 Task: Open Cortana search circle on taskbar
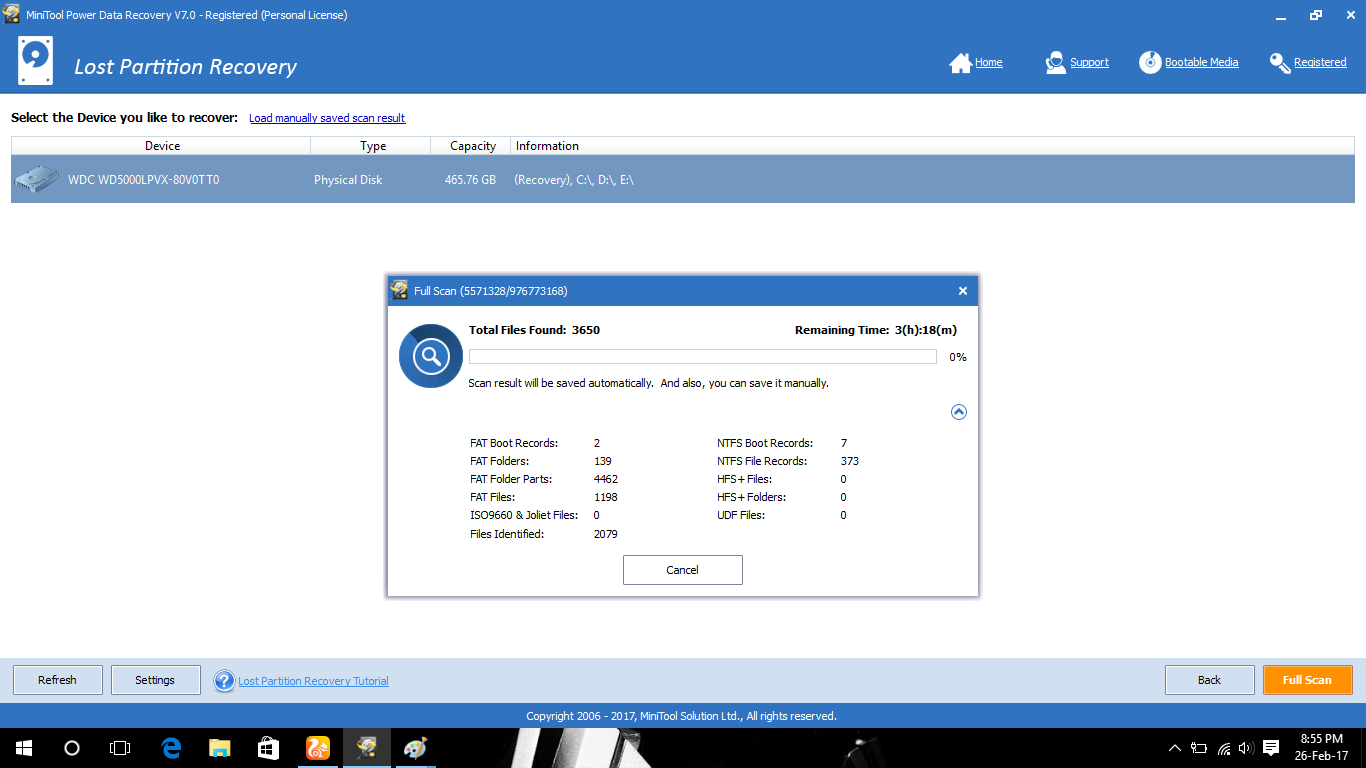coord(72,748)
